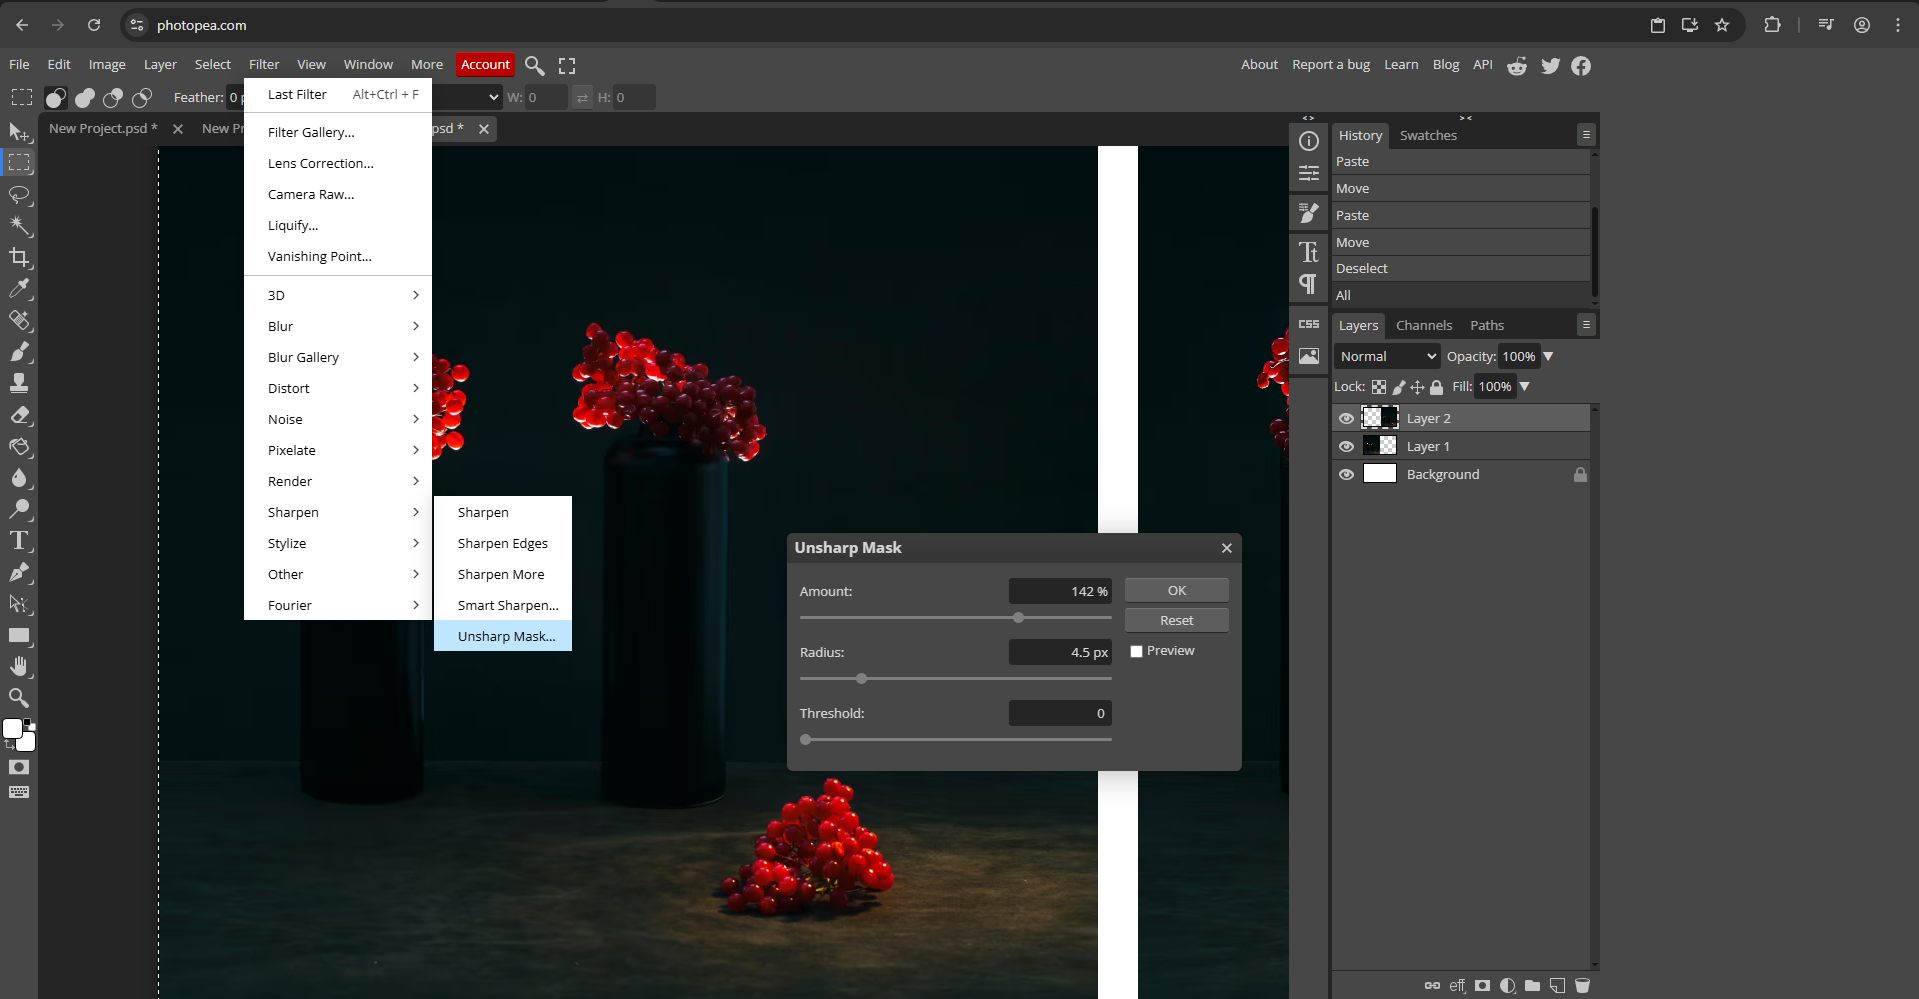The width and height of the screenshot is (1919, 999).
Task: Click the Report a bug link
Action: click(x=1330, y=64)
